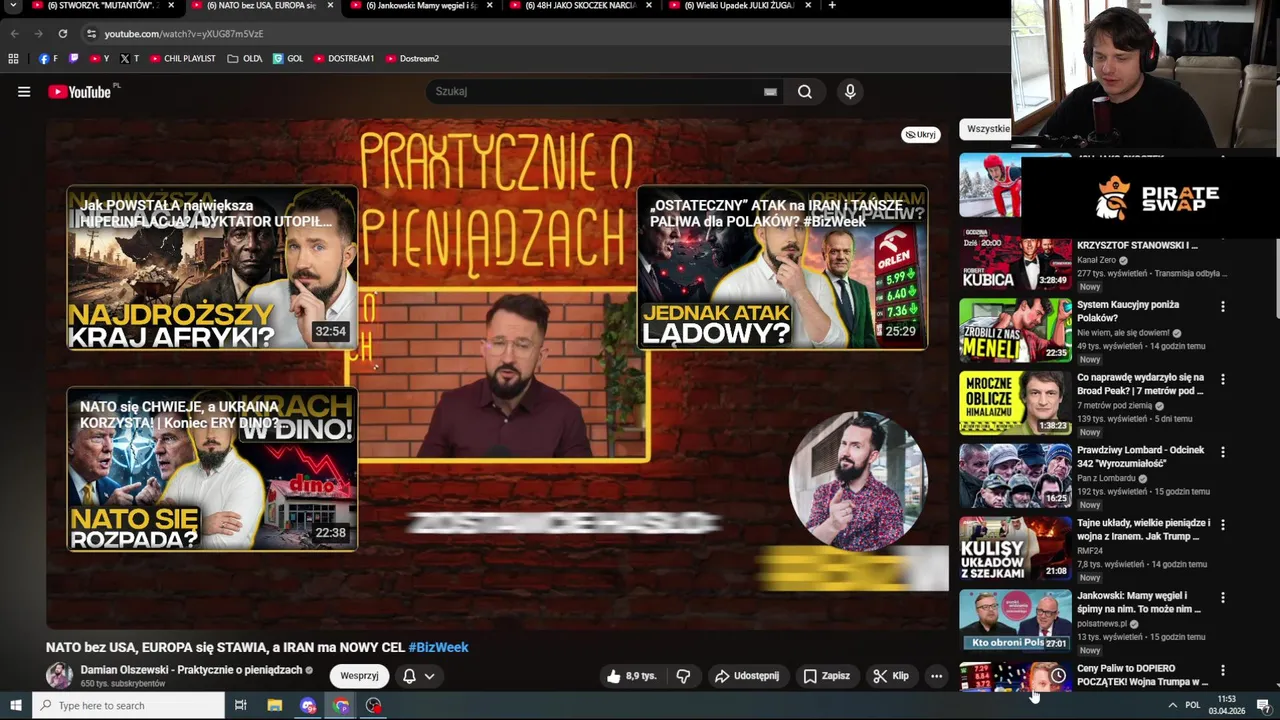The image size is (1280, 720).
Task: Open File Explorer from the taskbar
Action: click(275, 706)
